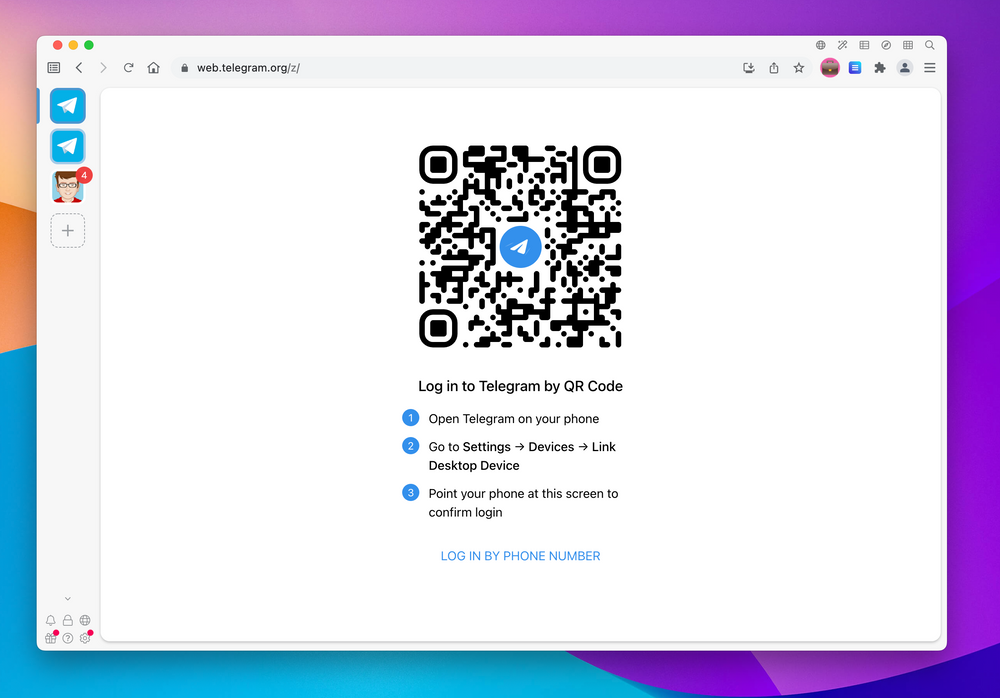Viewport: 1000px width, 698px height.
Task: Open the hamburger menu at top right
Action: click(929, 67)
